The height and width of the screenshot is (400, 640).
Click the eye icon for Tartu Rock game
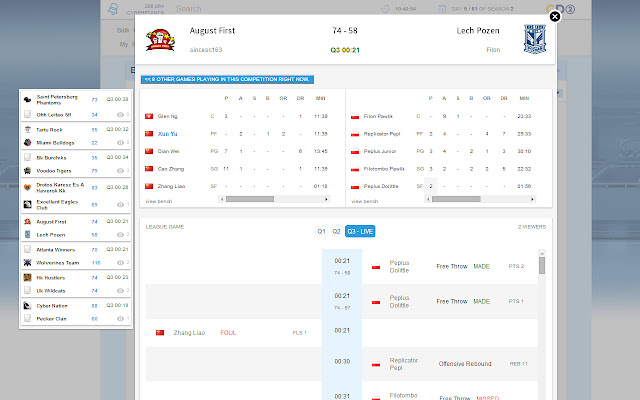pyautogui.click(x=120, y=143)
